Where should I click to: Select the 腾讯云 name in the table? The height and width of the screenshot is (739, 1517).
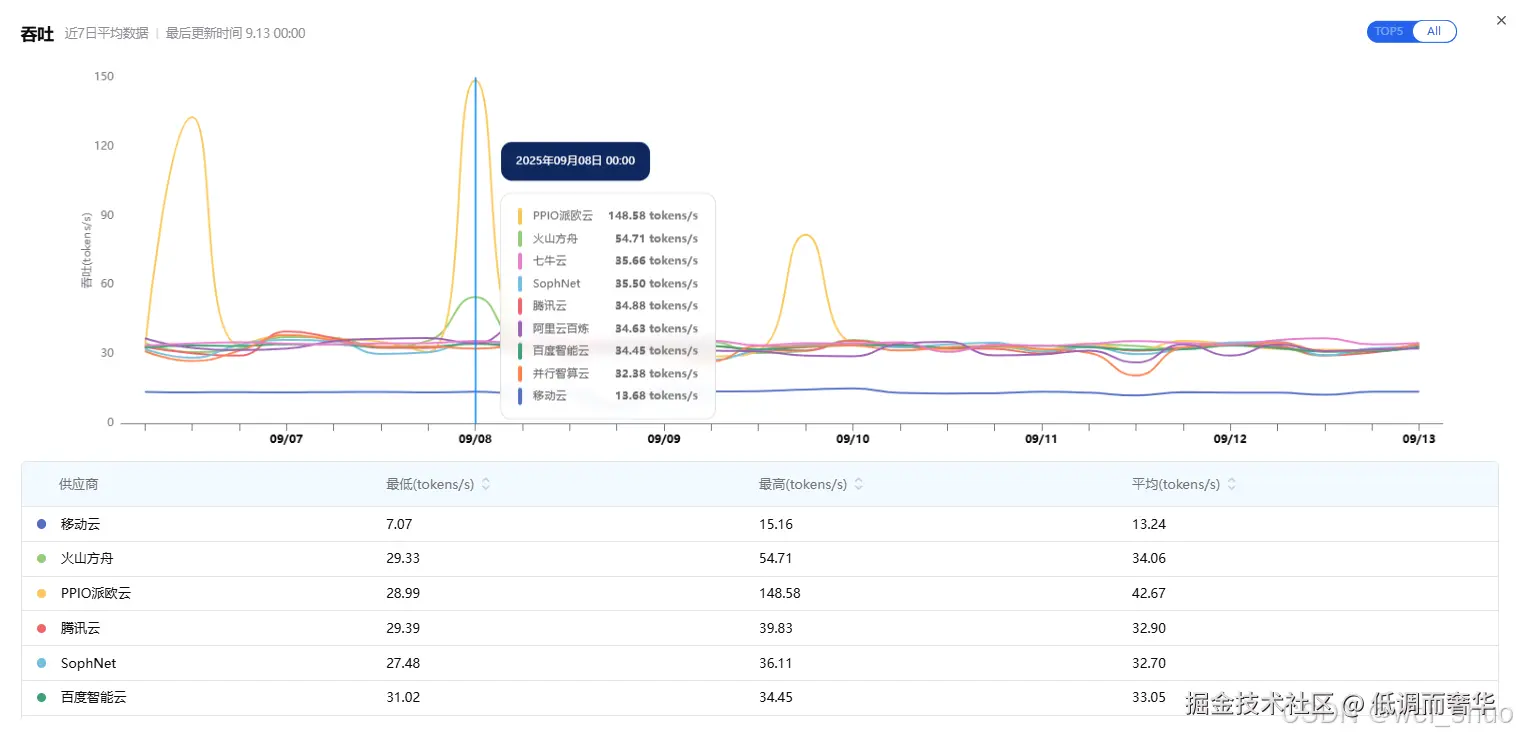tap(81, 628)
